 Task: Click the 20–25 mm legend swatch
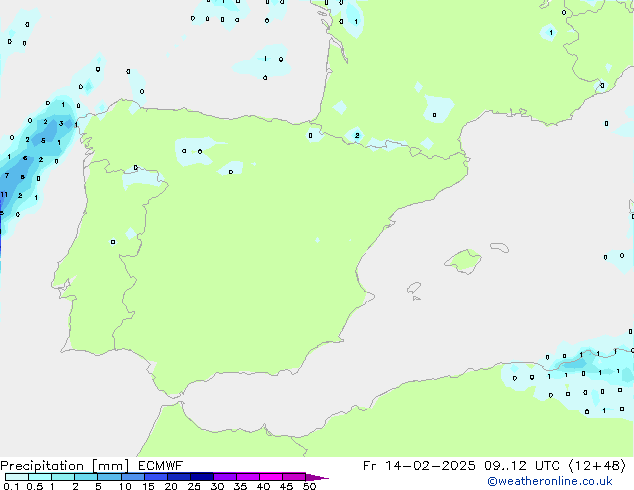(178, 477)
